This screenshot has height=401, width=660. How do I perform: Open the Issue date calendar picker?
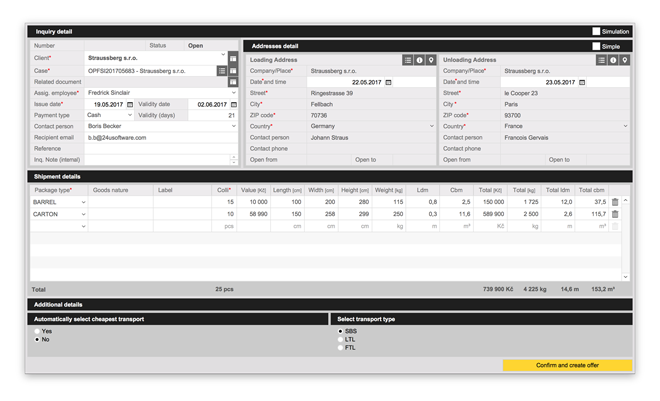[130, 104]
